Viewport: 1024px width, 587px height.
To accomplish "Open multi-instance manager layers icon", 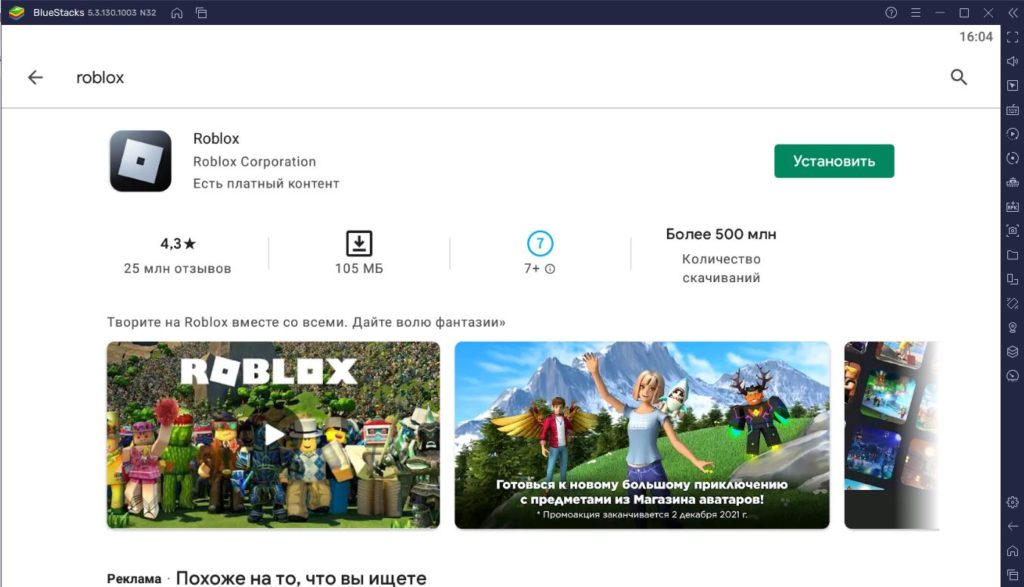I will [x=1012, y=351].
